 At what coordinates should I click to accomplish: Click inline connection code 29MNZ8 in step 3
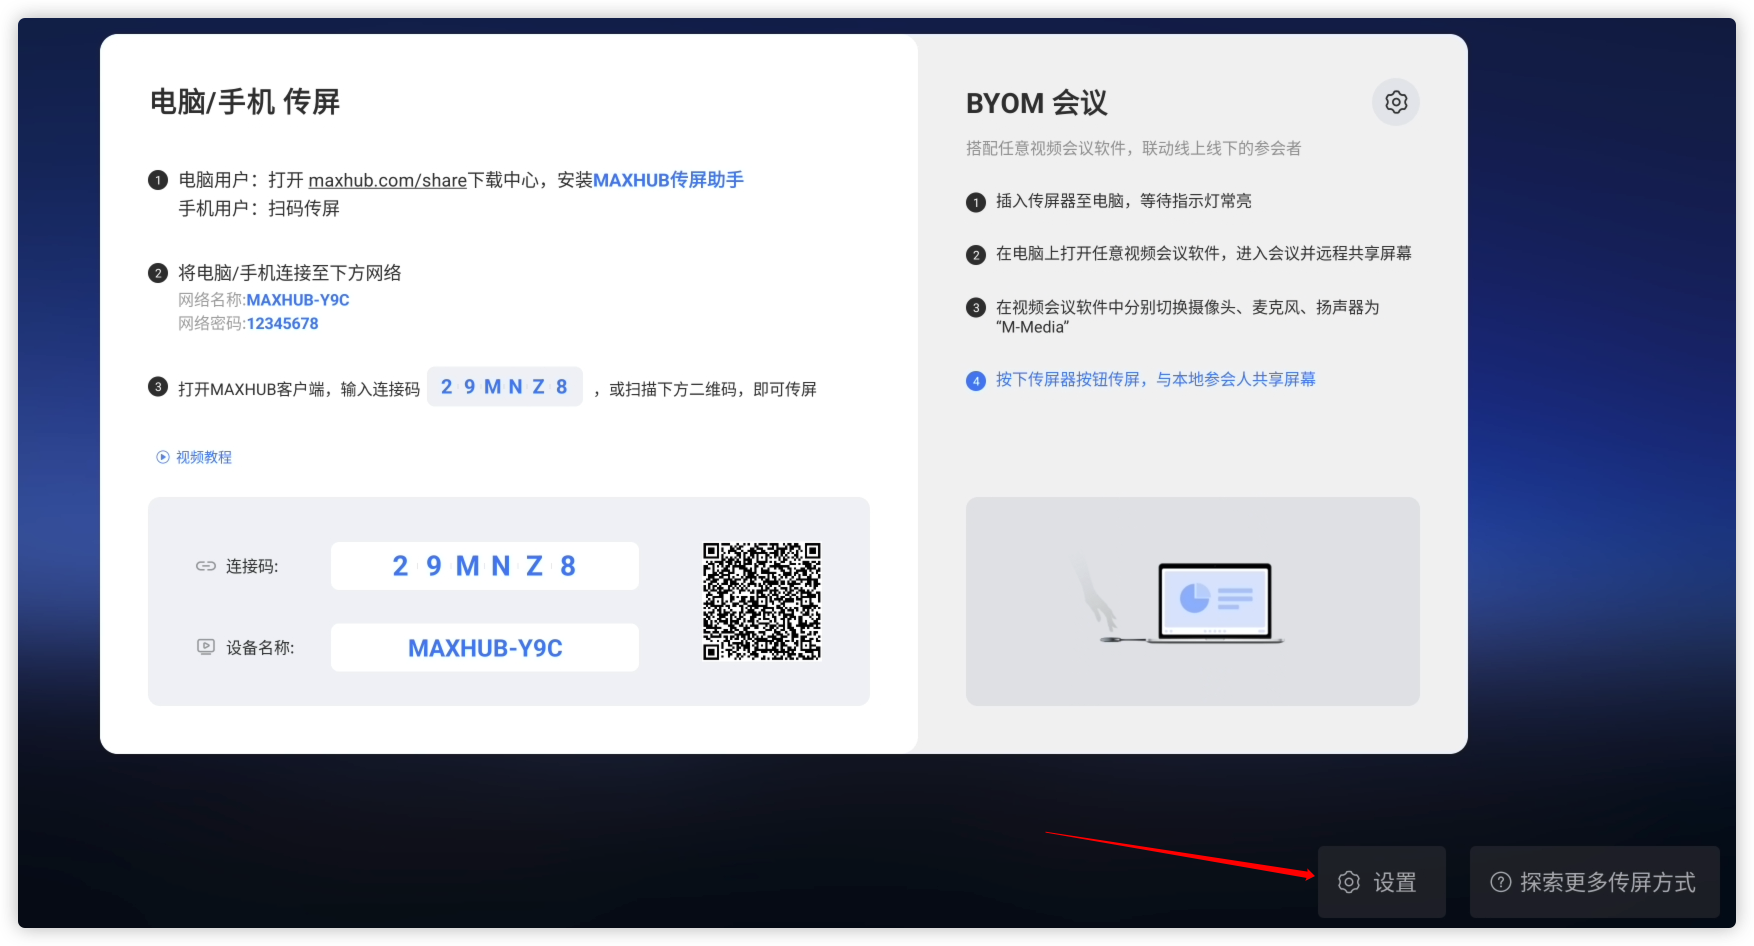pyautogui.click(x=505, y=387)
